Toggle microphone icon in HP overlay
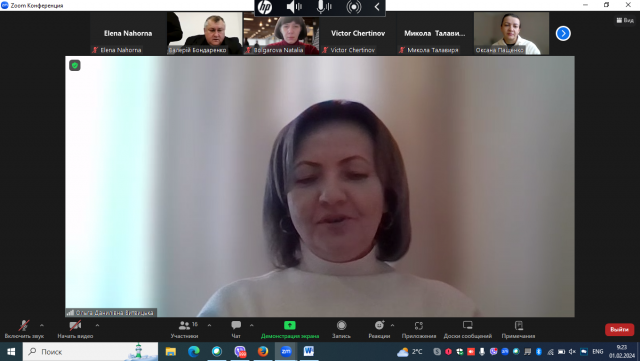 [x=324, y=7]
